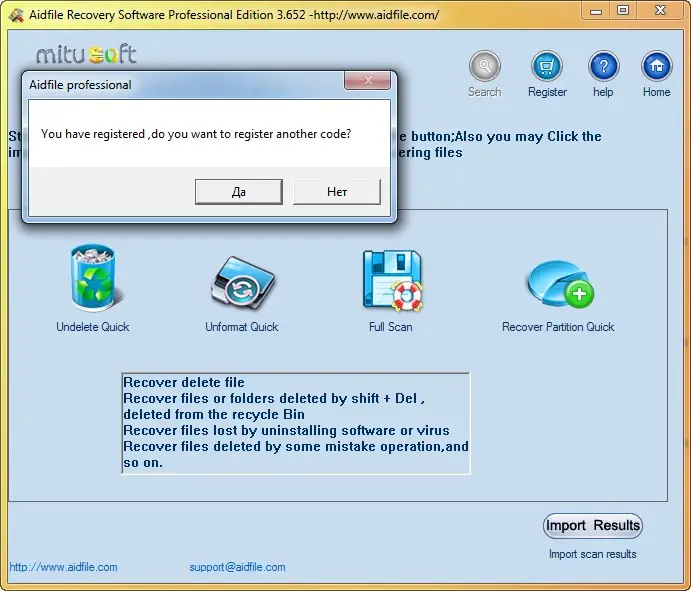
Task: Go to Home via house icon
Action: (657, 67)
